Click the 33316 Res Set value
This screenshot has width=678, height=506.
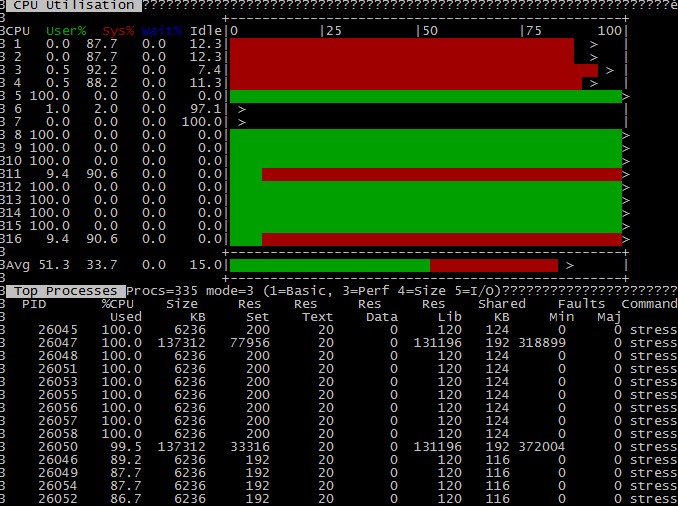[x=250, y=447]
